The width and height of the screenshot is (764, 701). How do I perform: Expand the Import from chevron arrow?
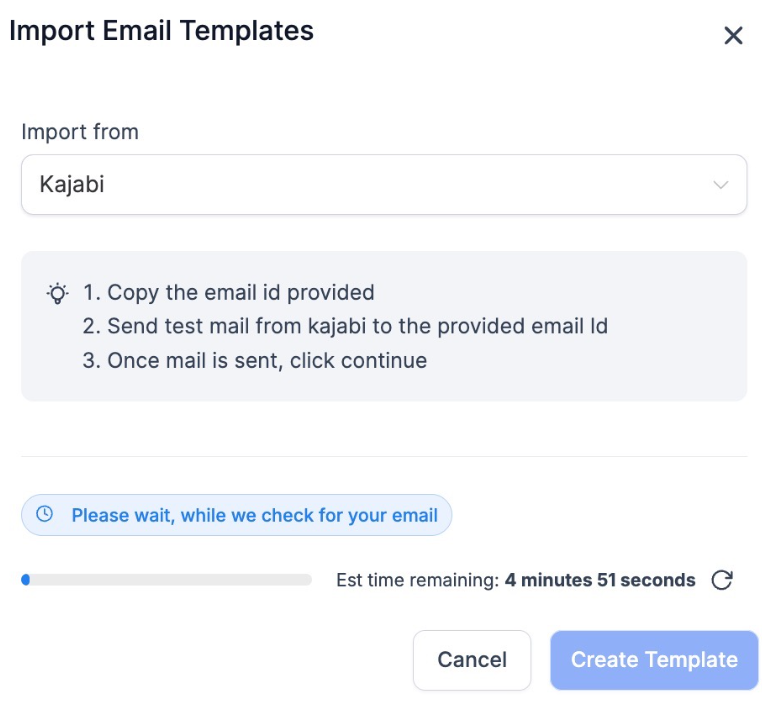(x=720, y=185)
